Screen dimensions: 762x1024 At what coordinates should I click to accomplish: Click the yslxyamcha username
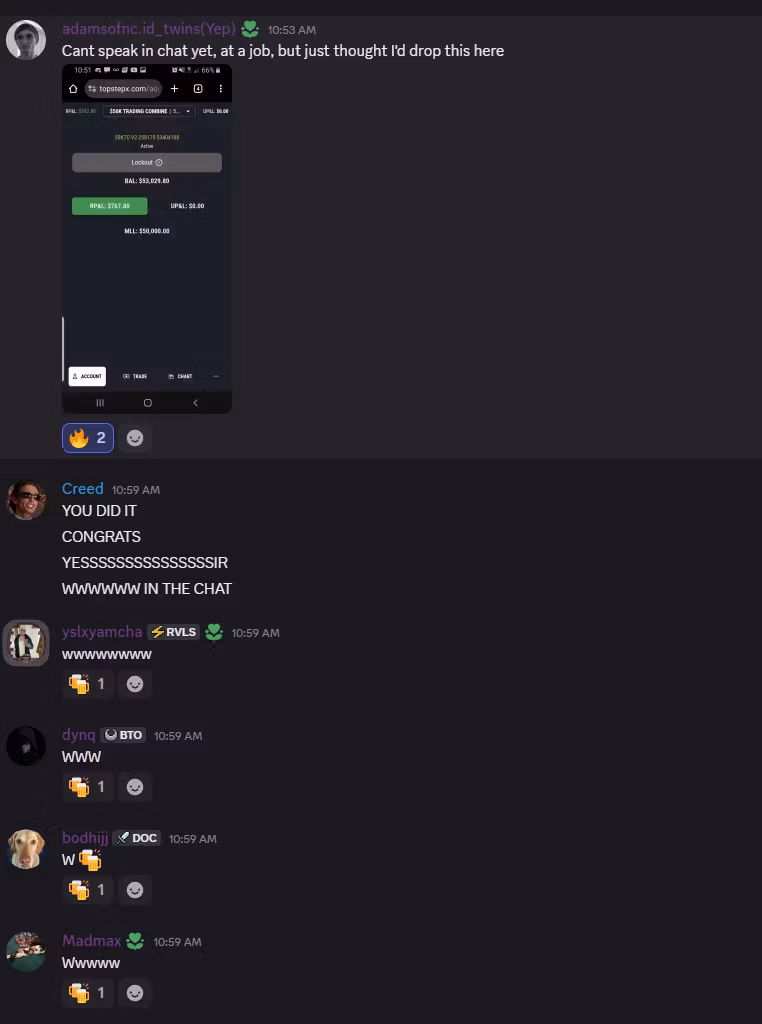point(102,632)
